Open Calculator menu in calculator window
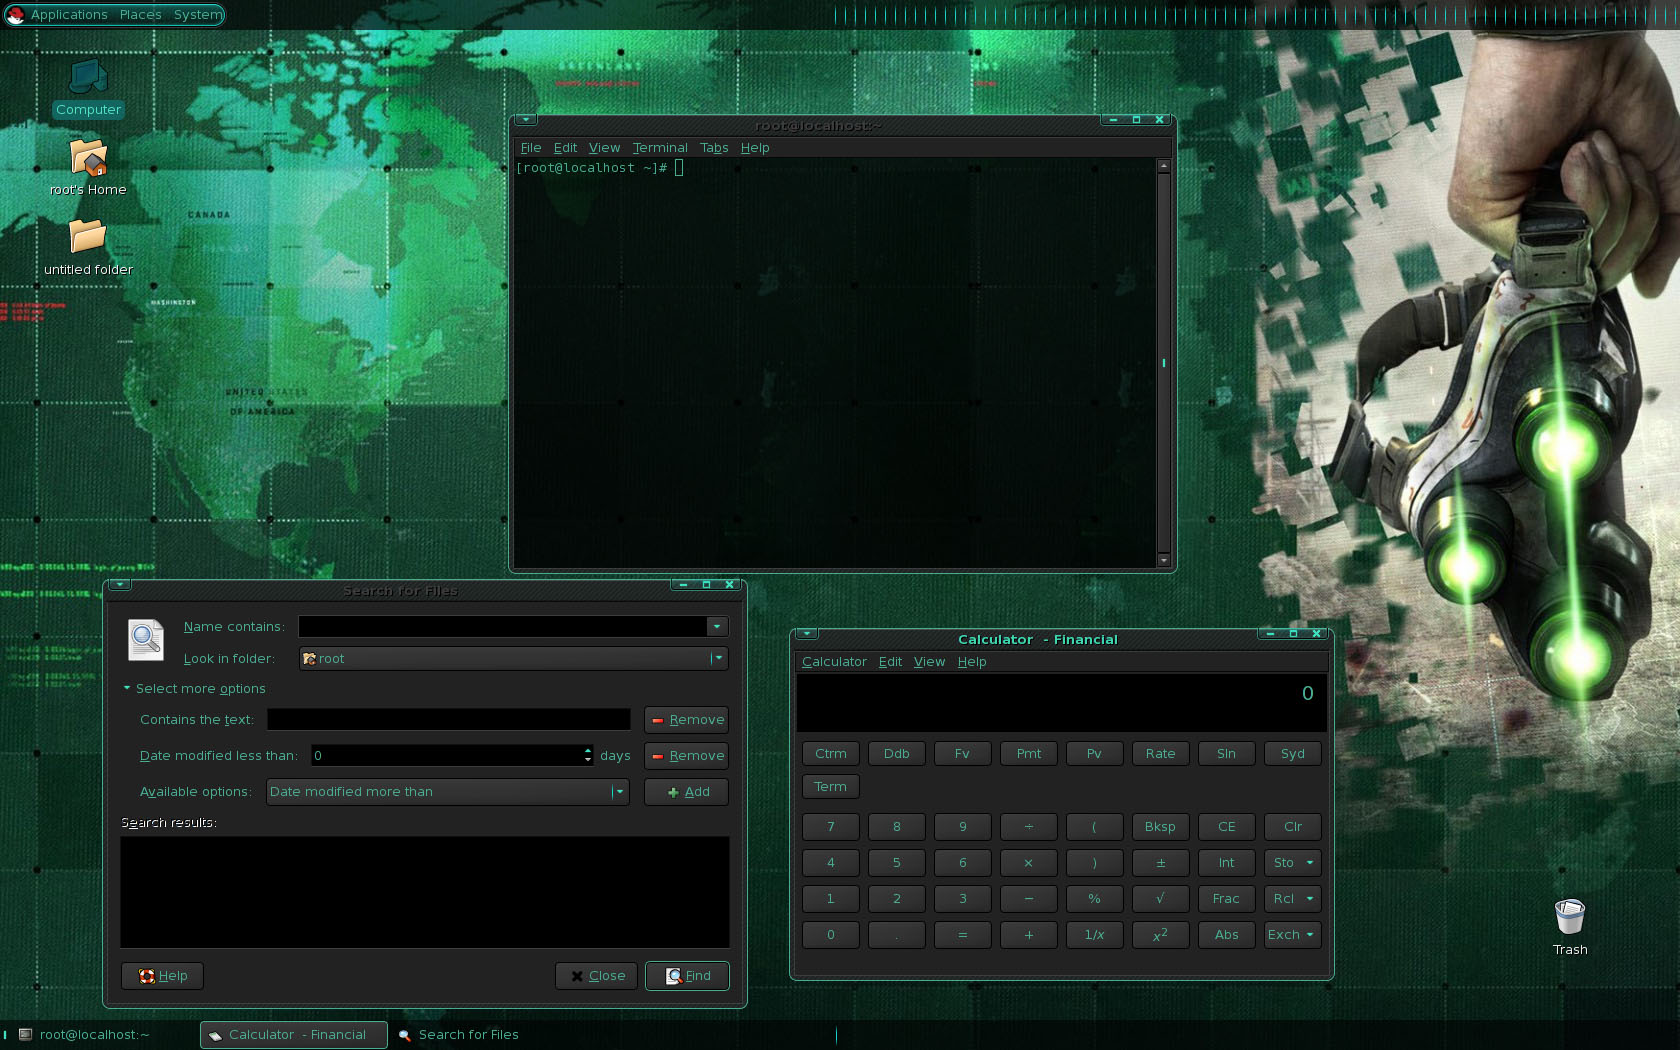Viewport: 1680px width, 1050px height. coord(834,662)
